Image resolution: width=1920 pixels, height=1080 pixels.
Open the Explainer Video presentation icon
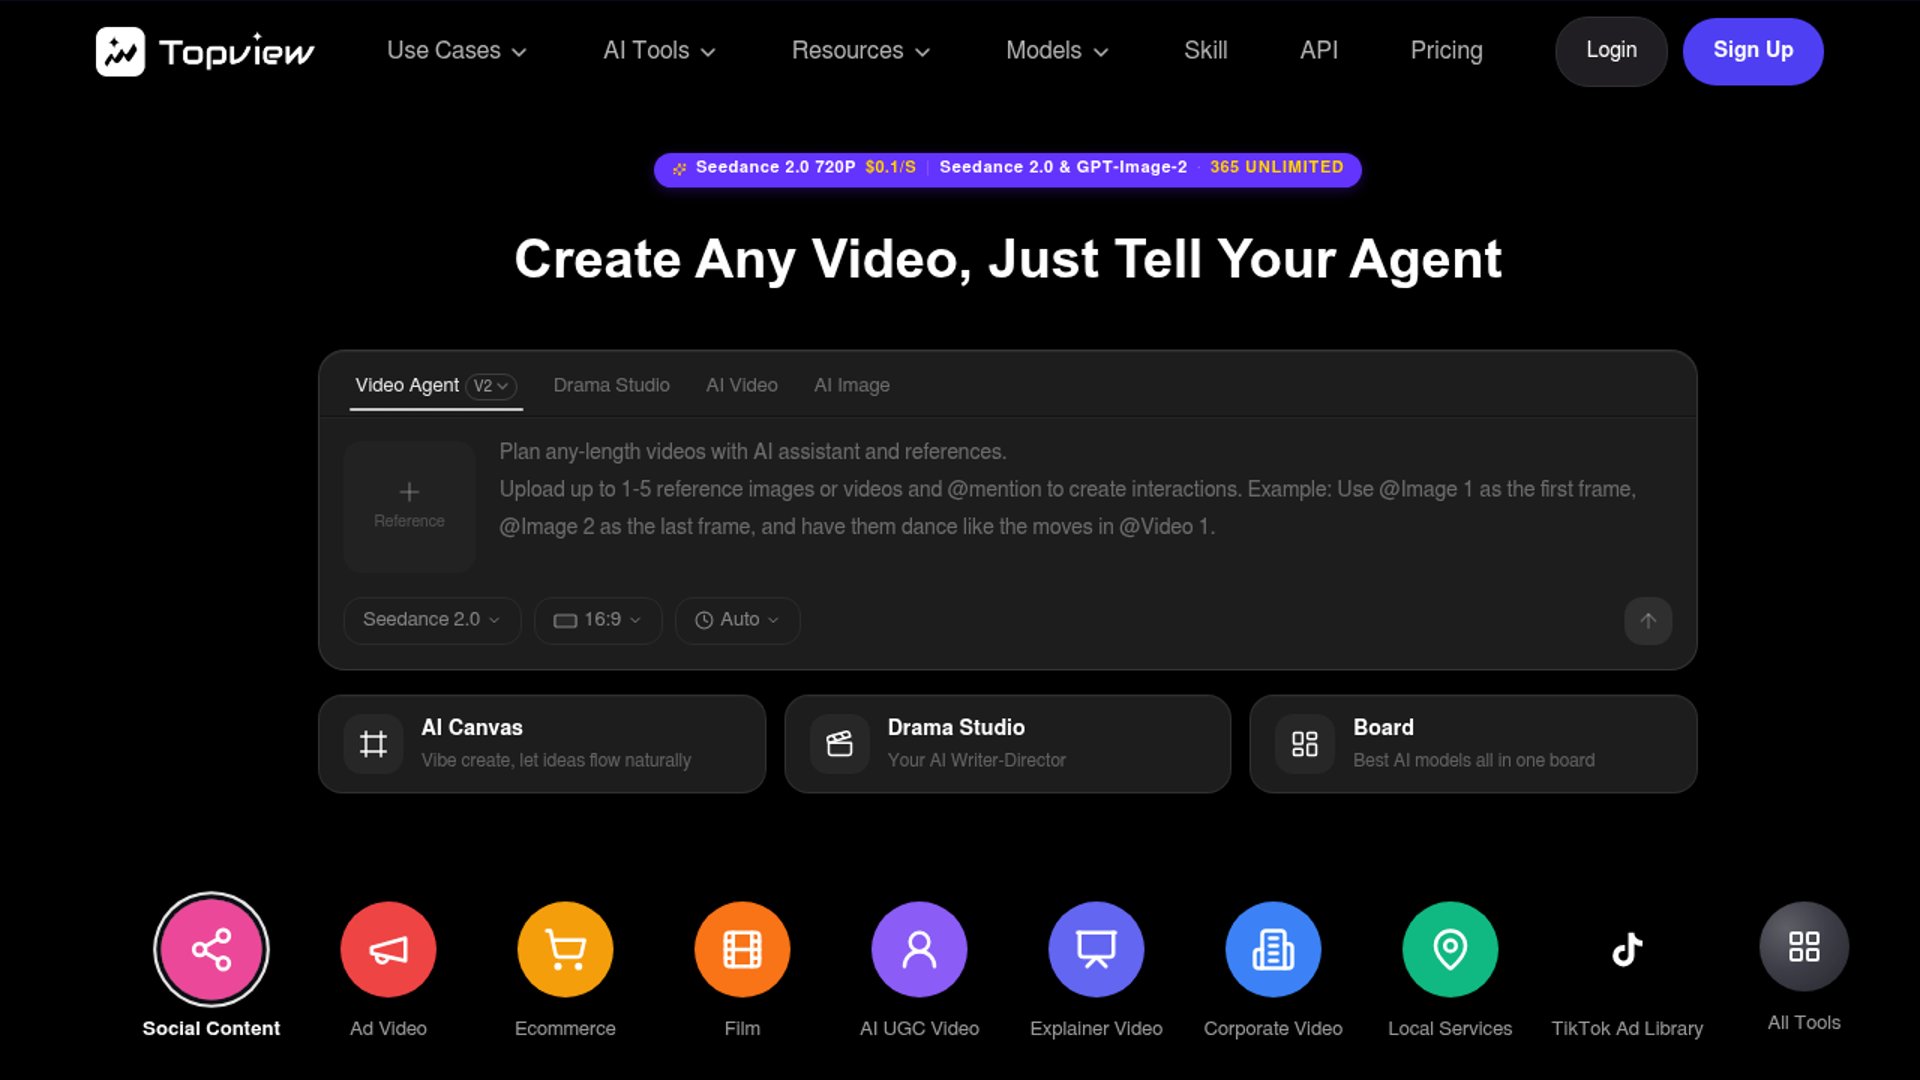click(x=1096, y=949)
